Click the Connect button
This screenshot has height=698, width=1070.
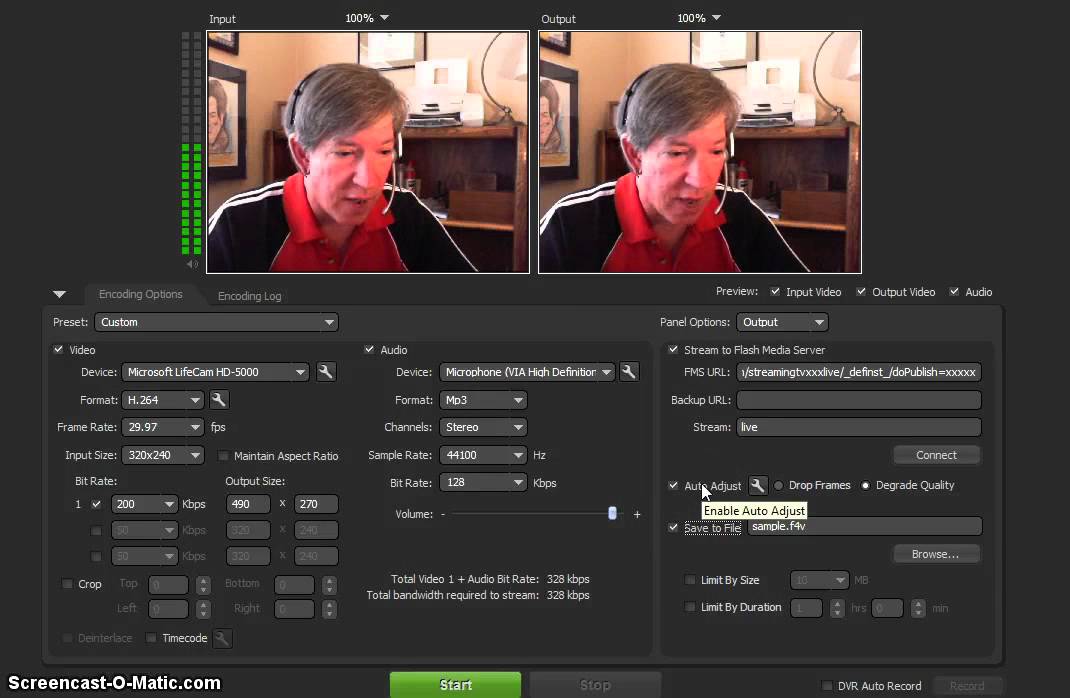pos(936,455)
